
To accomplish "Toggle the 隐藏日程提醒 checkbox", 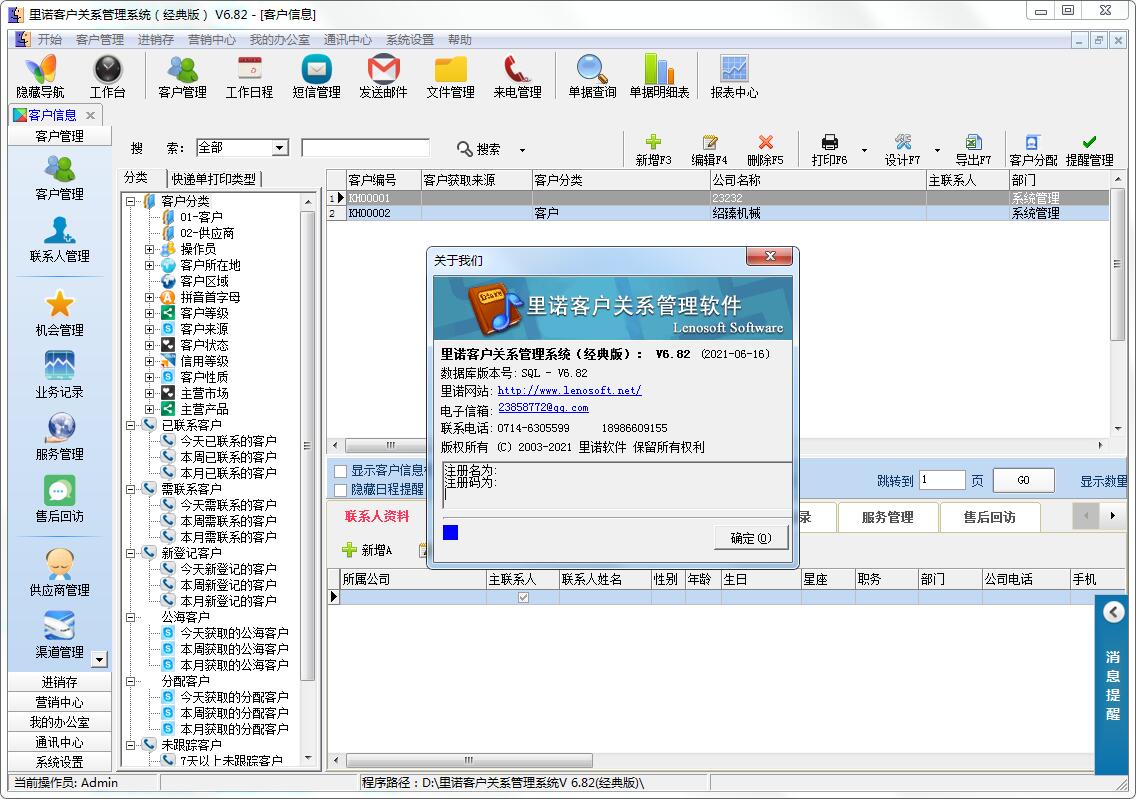I will [x=340, y=490].
